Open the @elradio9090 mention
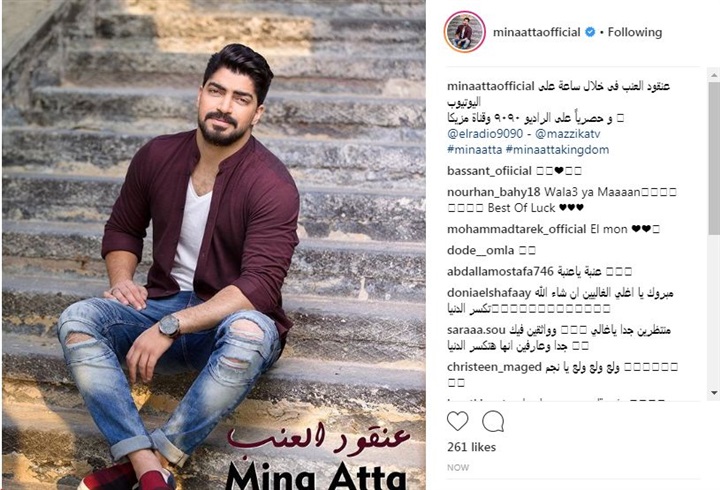The width and height of the screenshot is (720, 490). (484, 134)
